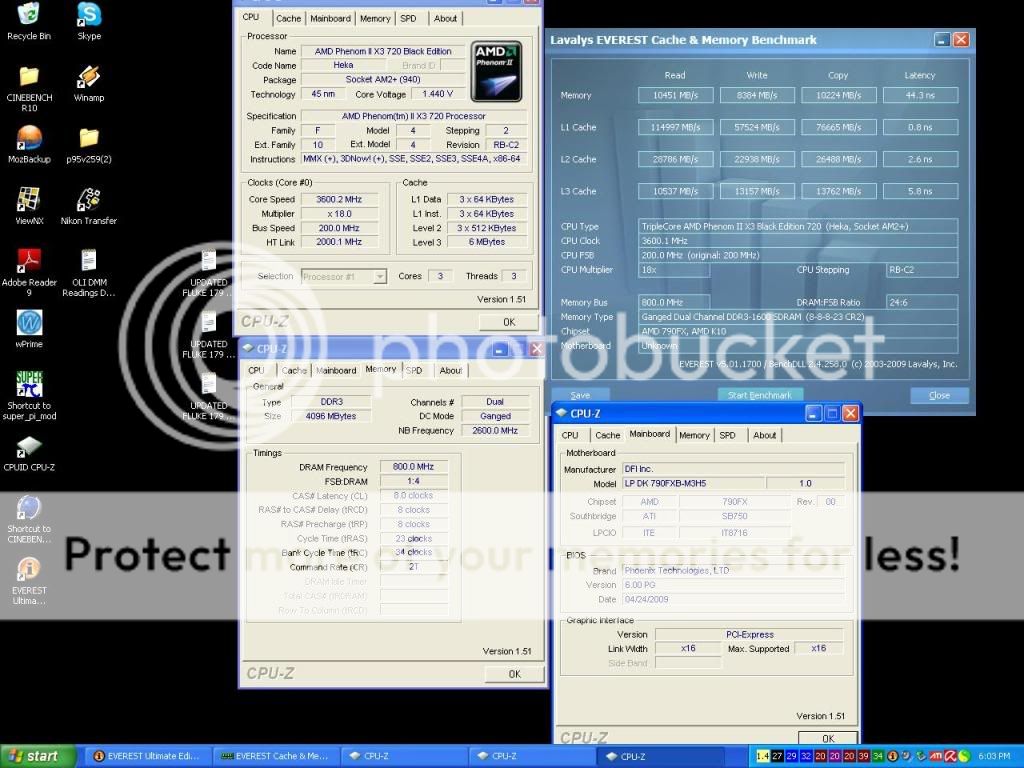Viewport: 1024px width, 768px height.
Task: Select SPD tab in memory CPU-Z window
Action: click(414, 370)
